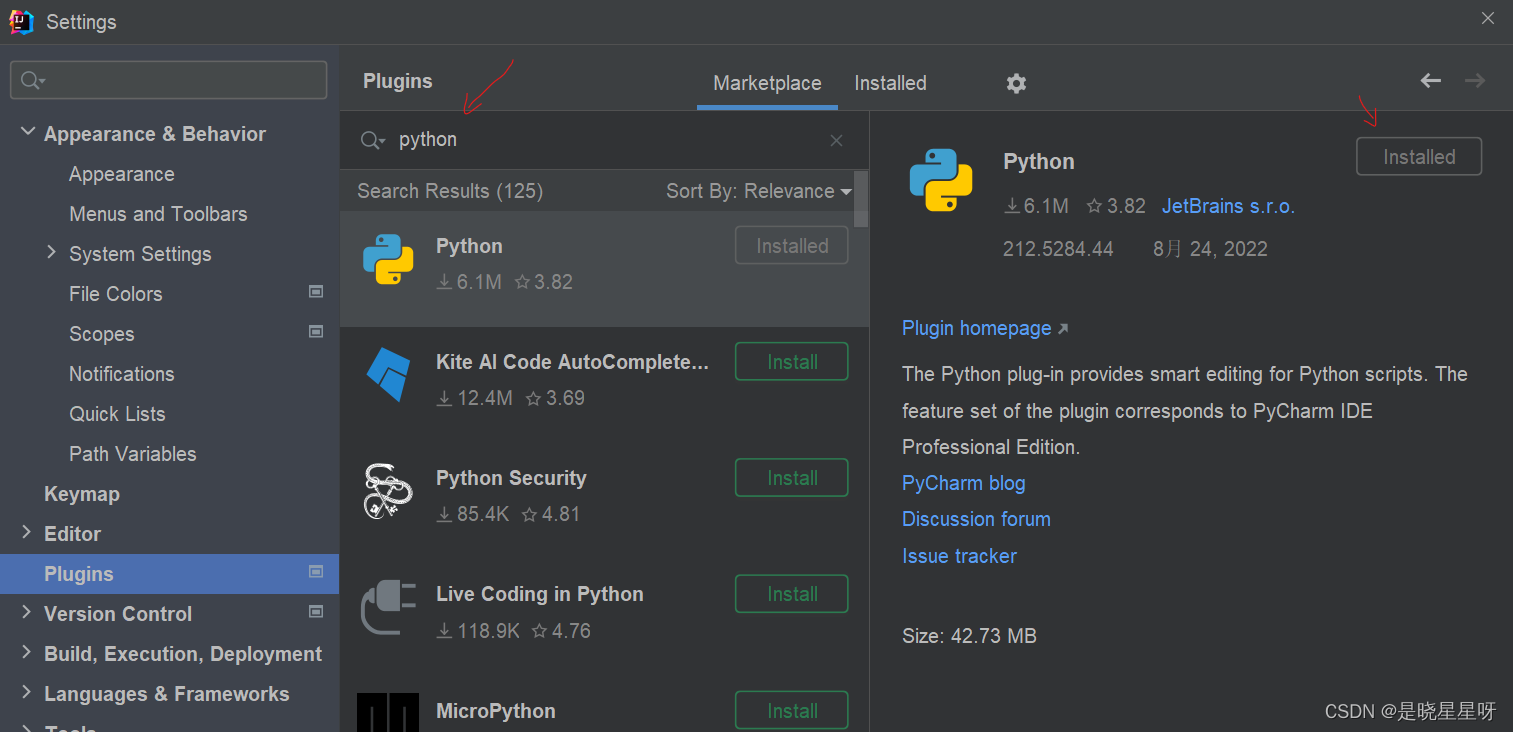This screenshot has height=732, width=1513.
Task: Click the Python plugin logo in results list
Action: (x=388, y=260)
